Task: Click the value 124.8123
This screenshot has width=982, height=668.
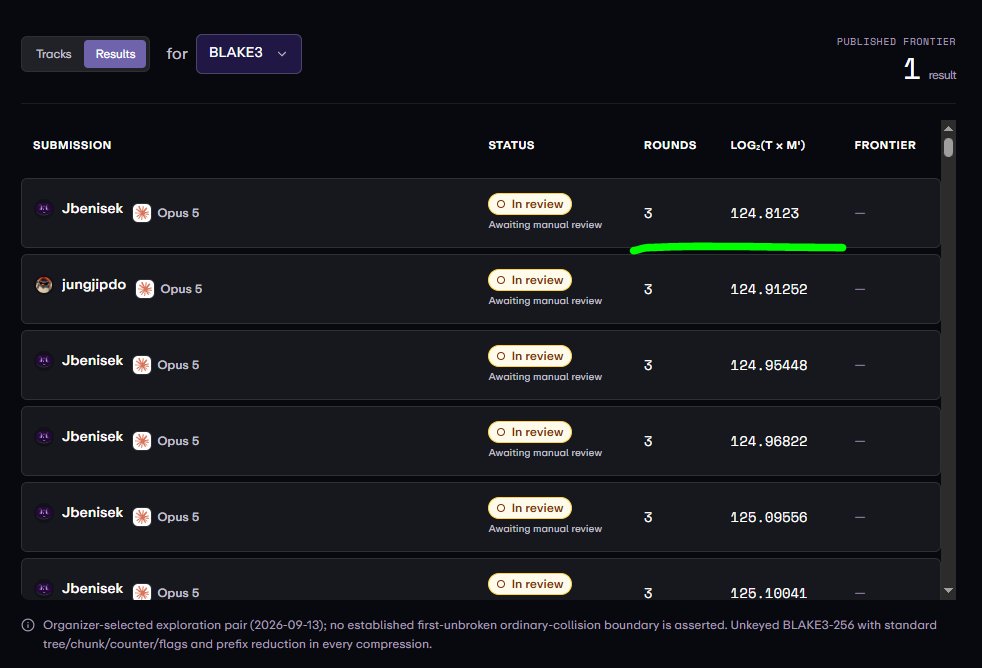Action: click(765, 213)
